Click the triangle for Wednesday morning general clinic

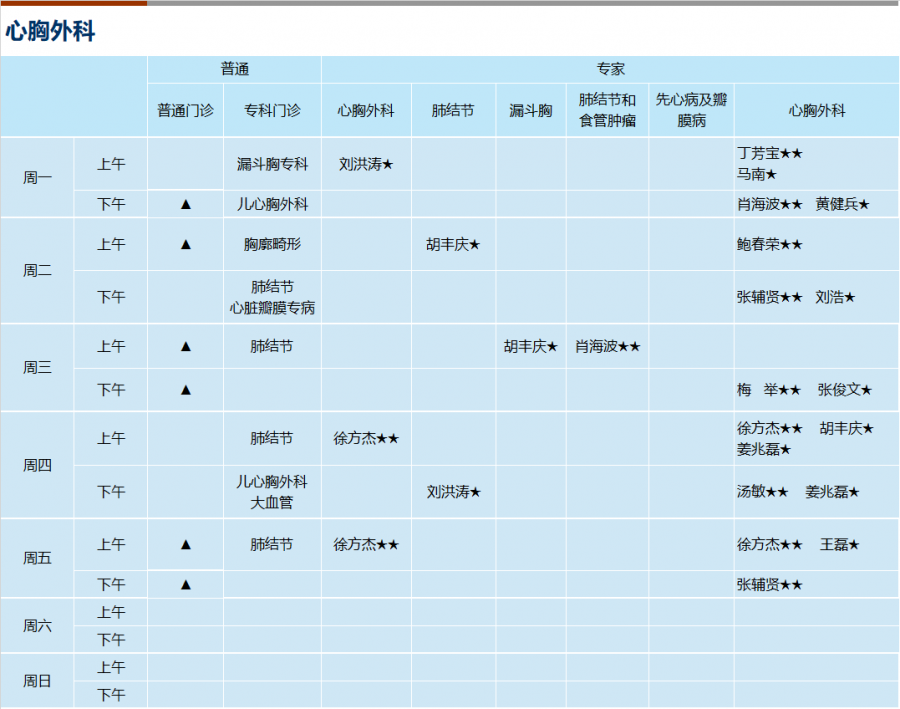[185, 346]
